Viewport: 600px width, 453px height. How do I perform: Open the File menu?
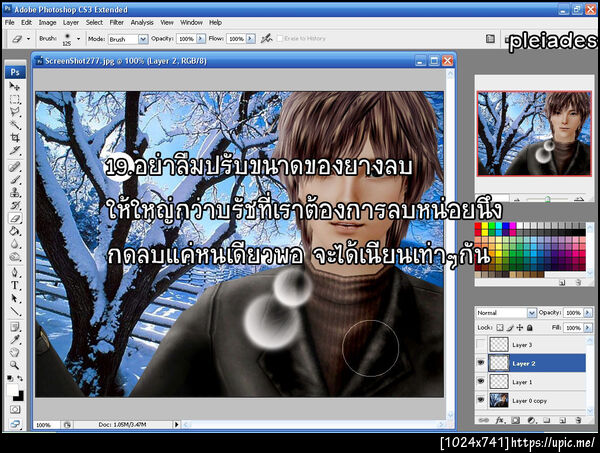coord(10,23)
